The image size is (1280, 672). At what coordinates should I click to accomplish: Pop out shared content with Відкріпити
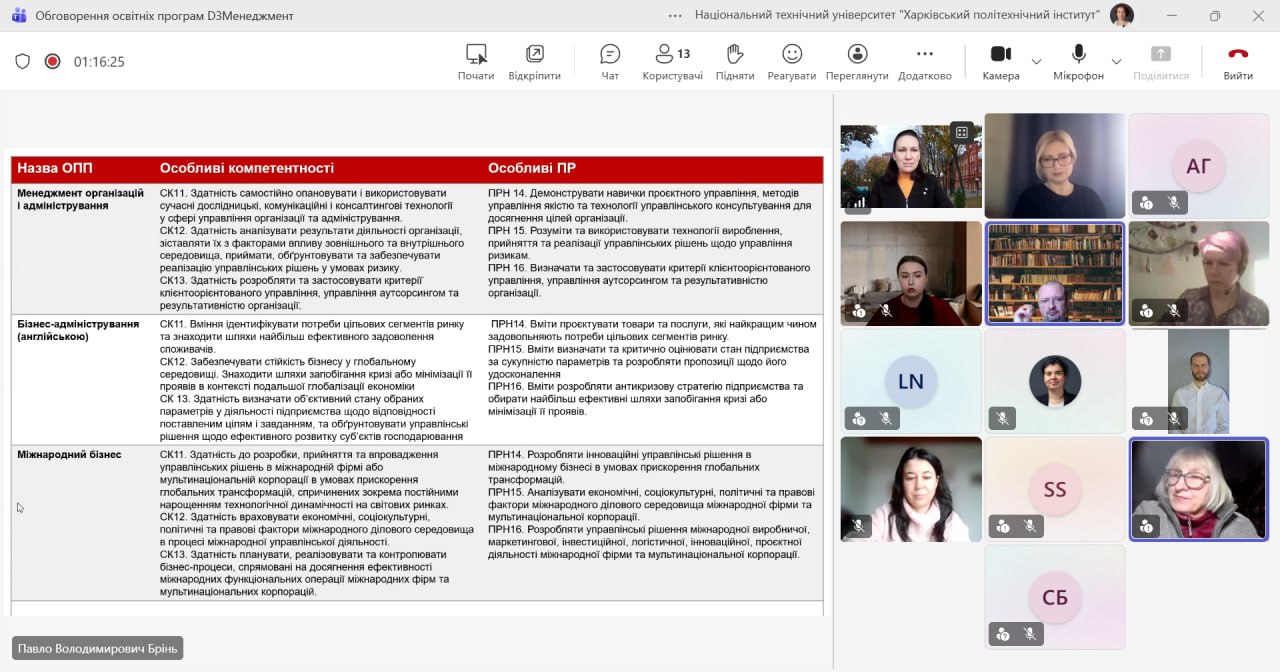tap(534, 61)
